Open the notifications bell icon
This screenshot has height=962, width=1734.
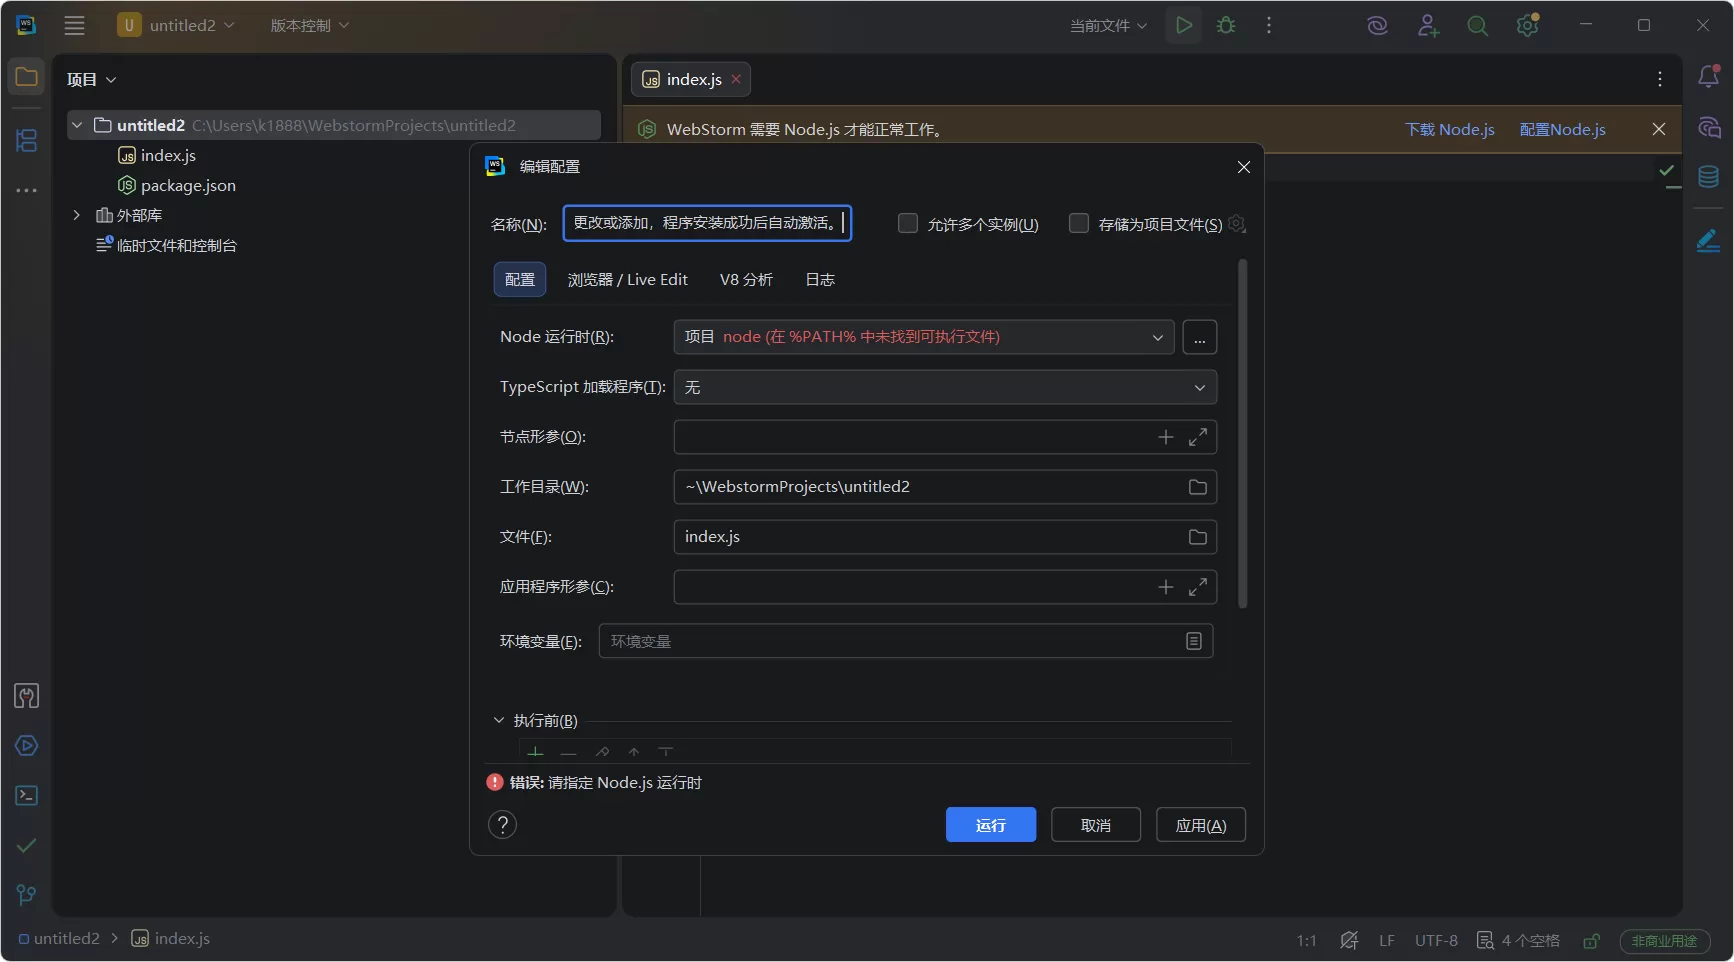(x=1709, y=77)
